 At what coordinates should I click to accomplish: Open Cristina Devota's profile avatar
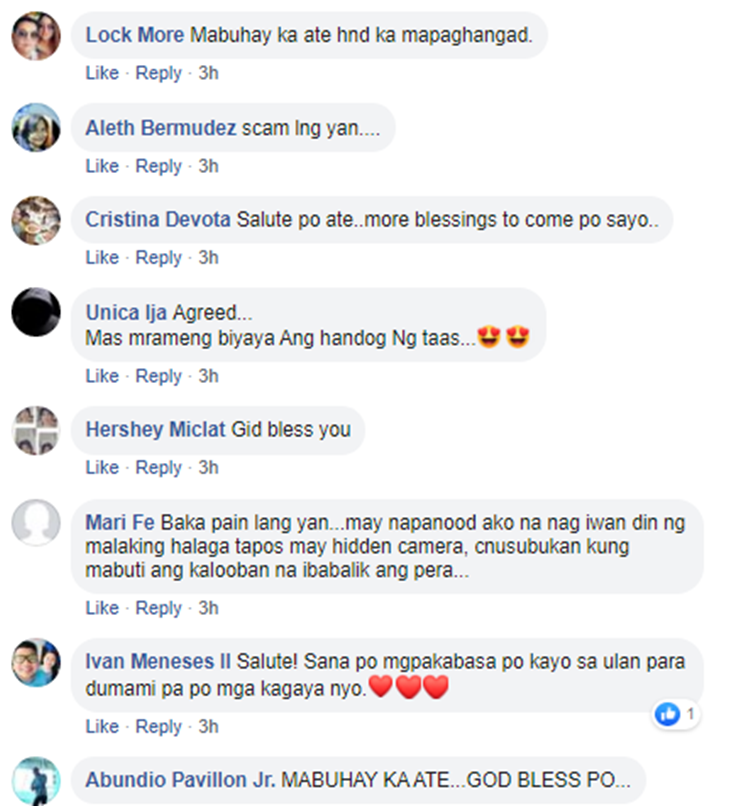pyautogui.click(x=36, y=221)
